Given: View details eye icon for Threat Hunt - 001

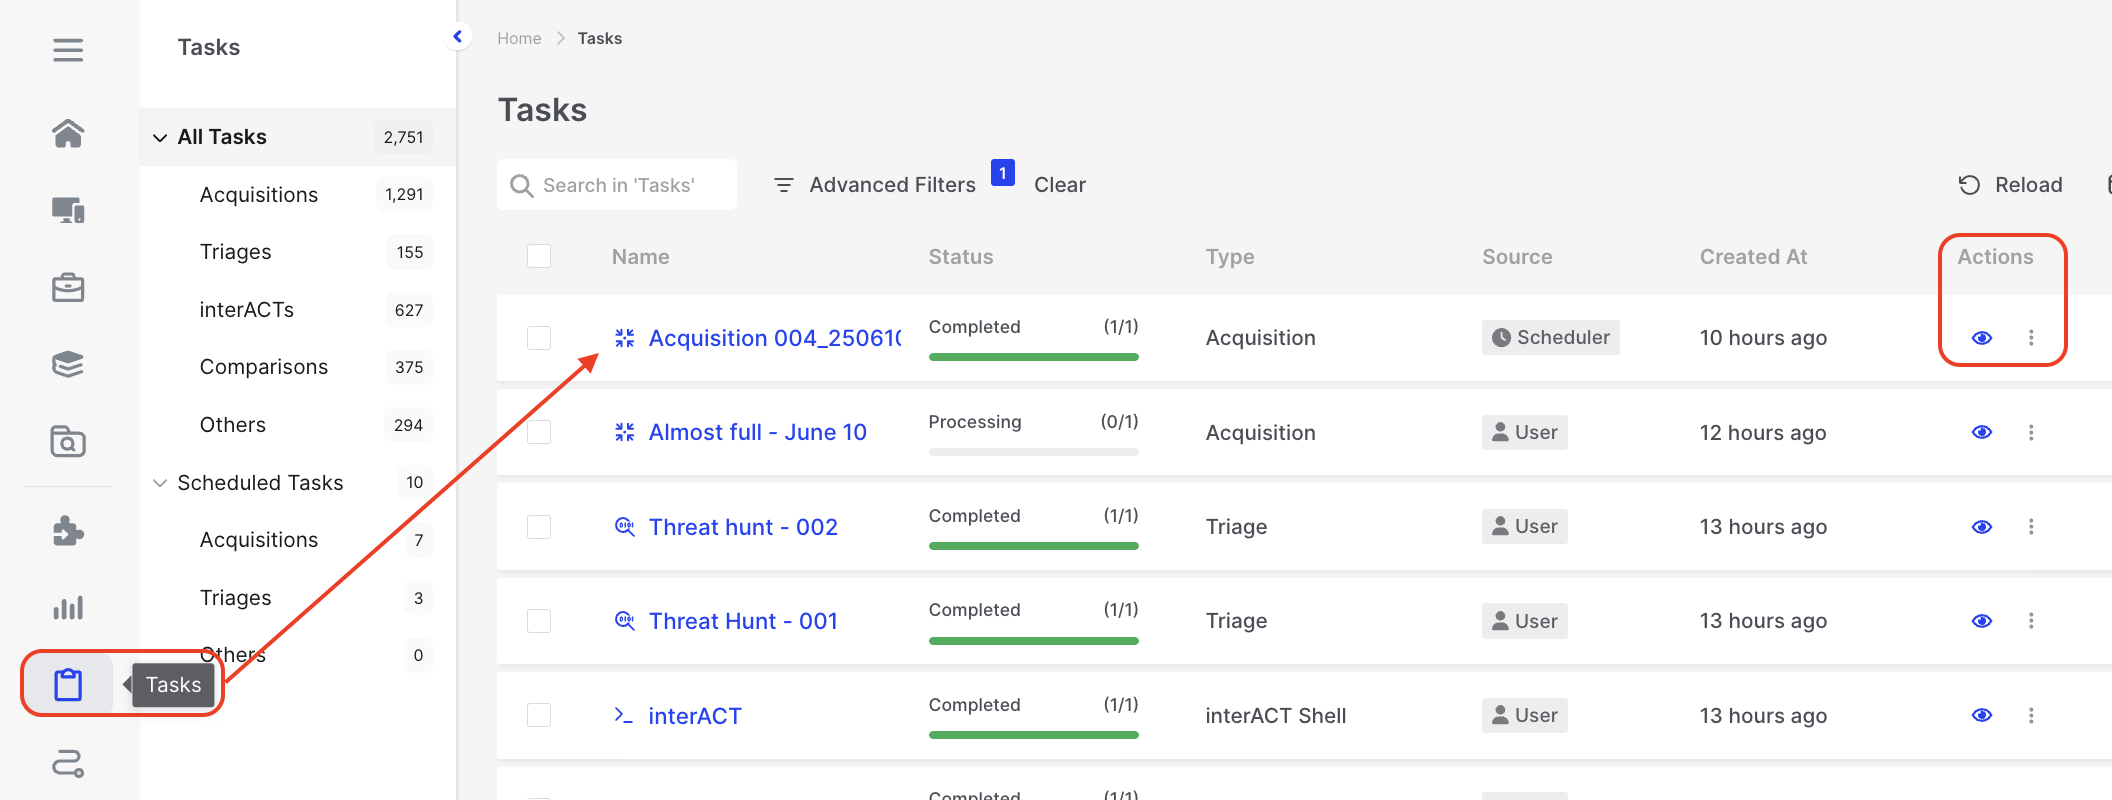Looking at the screenshot, I should tap(1981, 621).
